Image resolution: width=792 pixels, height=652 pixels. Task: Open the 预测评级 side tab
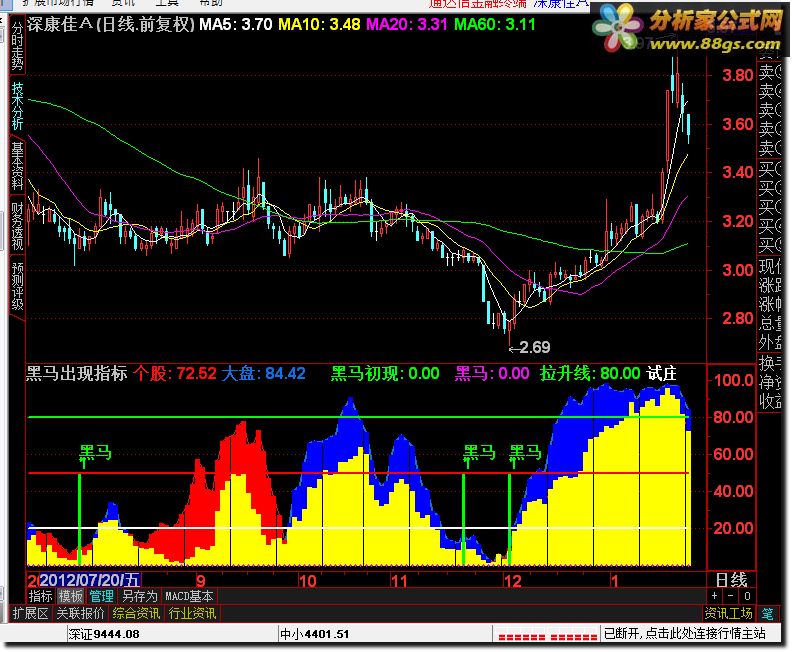point(17,286)
